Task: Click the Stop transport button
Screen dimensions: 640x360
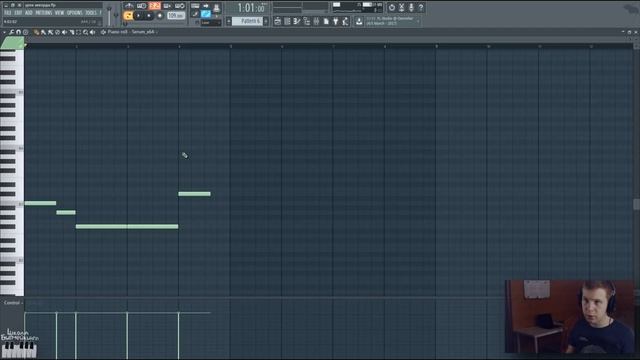Action: coord(149,16)
